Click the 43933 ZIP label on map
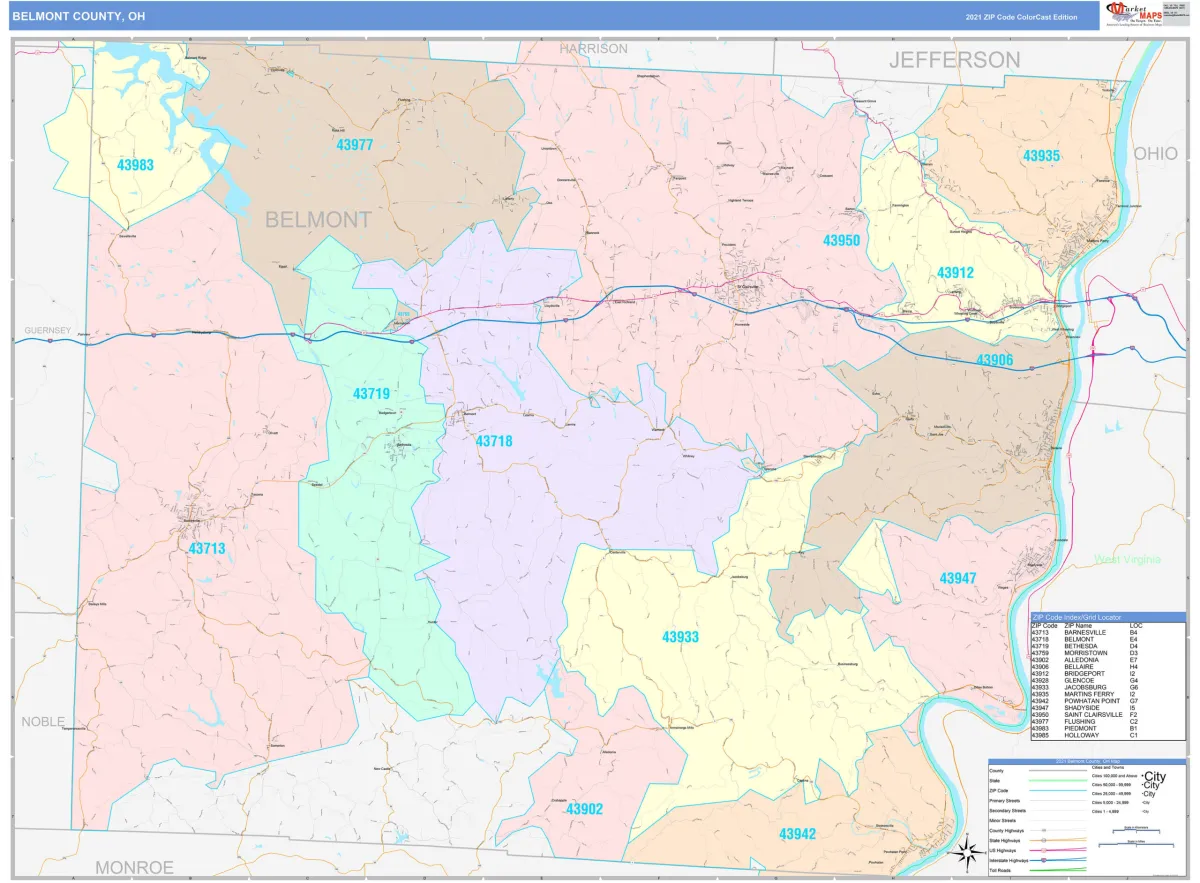 [x=680, y=637]
